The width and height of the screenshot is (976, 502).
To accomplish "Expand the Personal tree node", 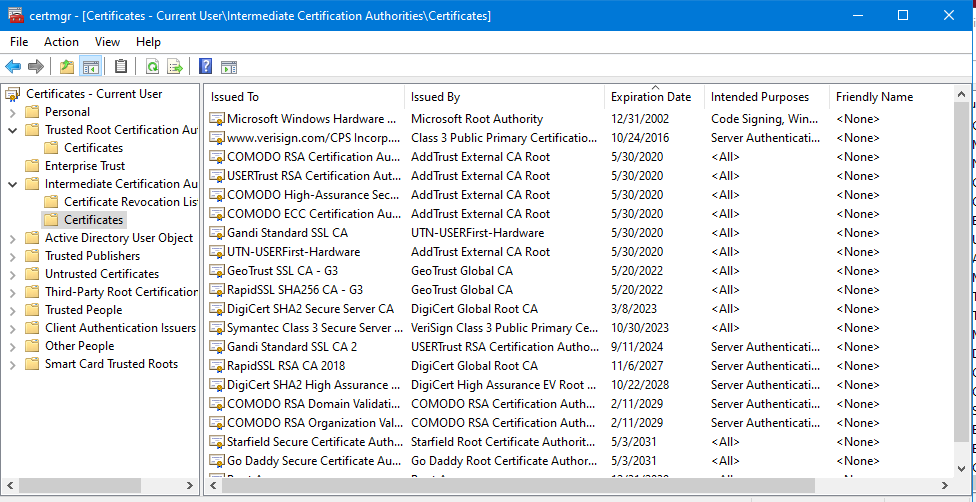I will pyautogui.click(x=12, y=113).
